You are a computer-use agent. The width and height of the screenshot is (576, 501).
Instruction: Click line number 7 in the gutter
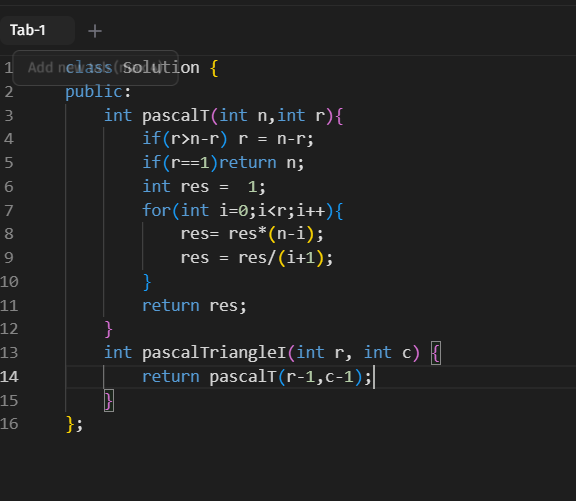(9, 211)
